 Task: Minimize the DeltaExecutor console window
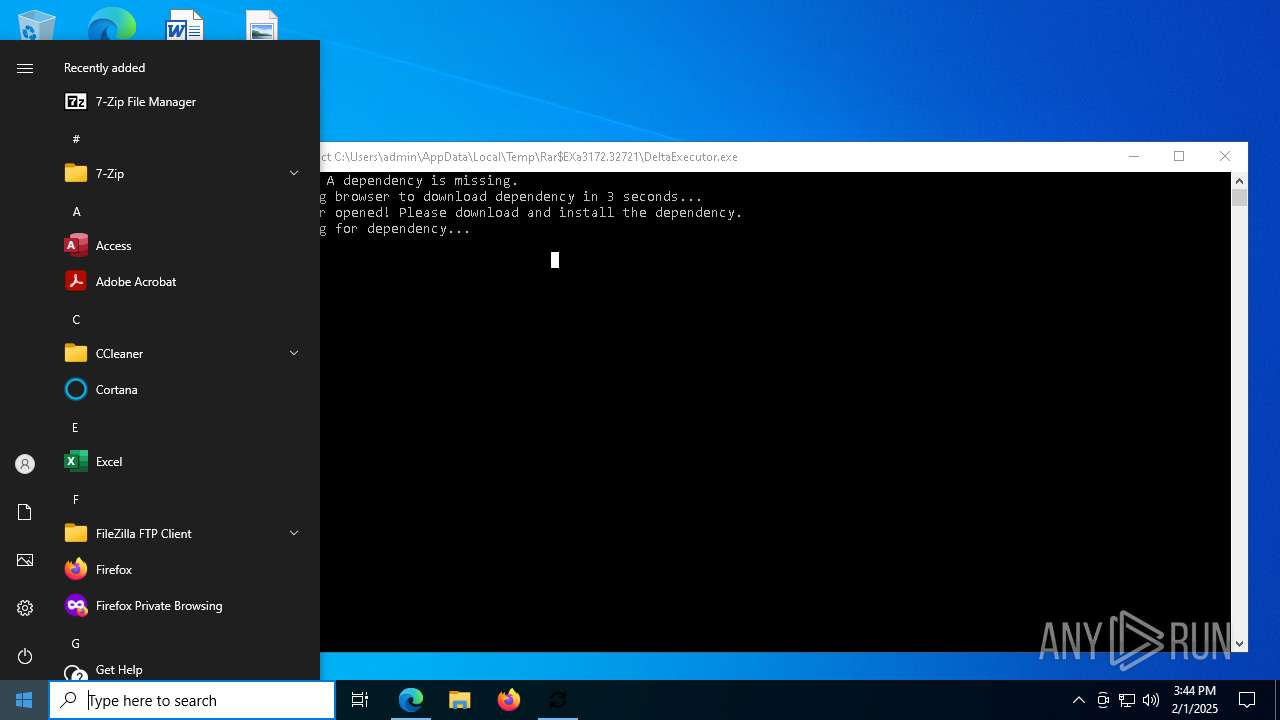(x=1133, y=156)
